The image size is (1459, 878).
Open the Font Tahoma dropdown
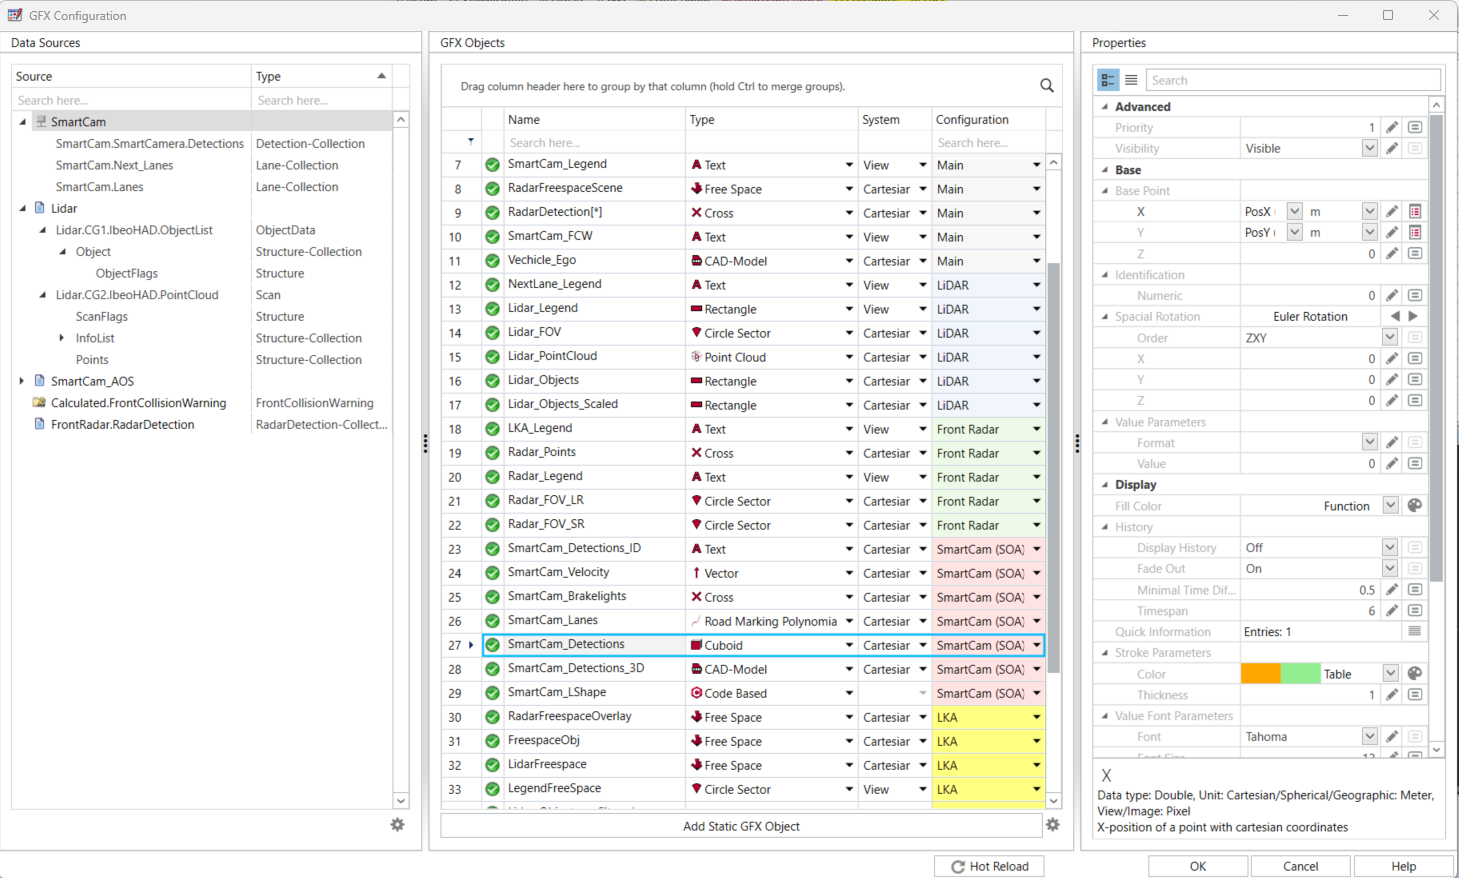(x=1369, y=737)
